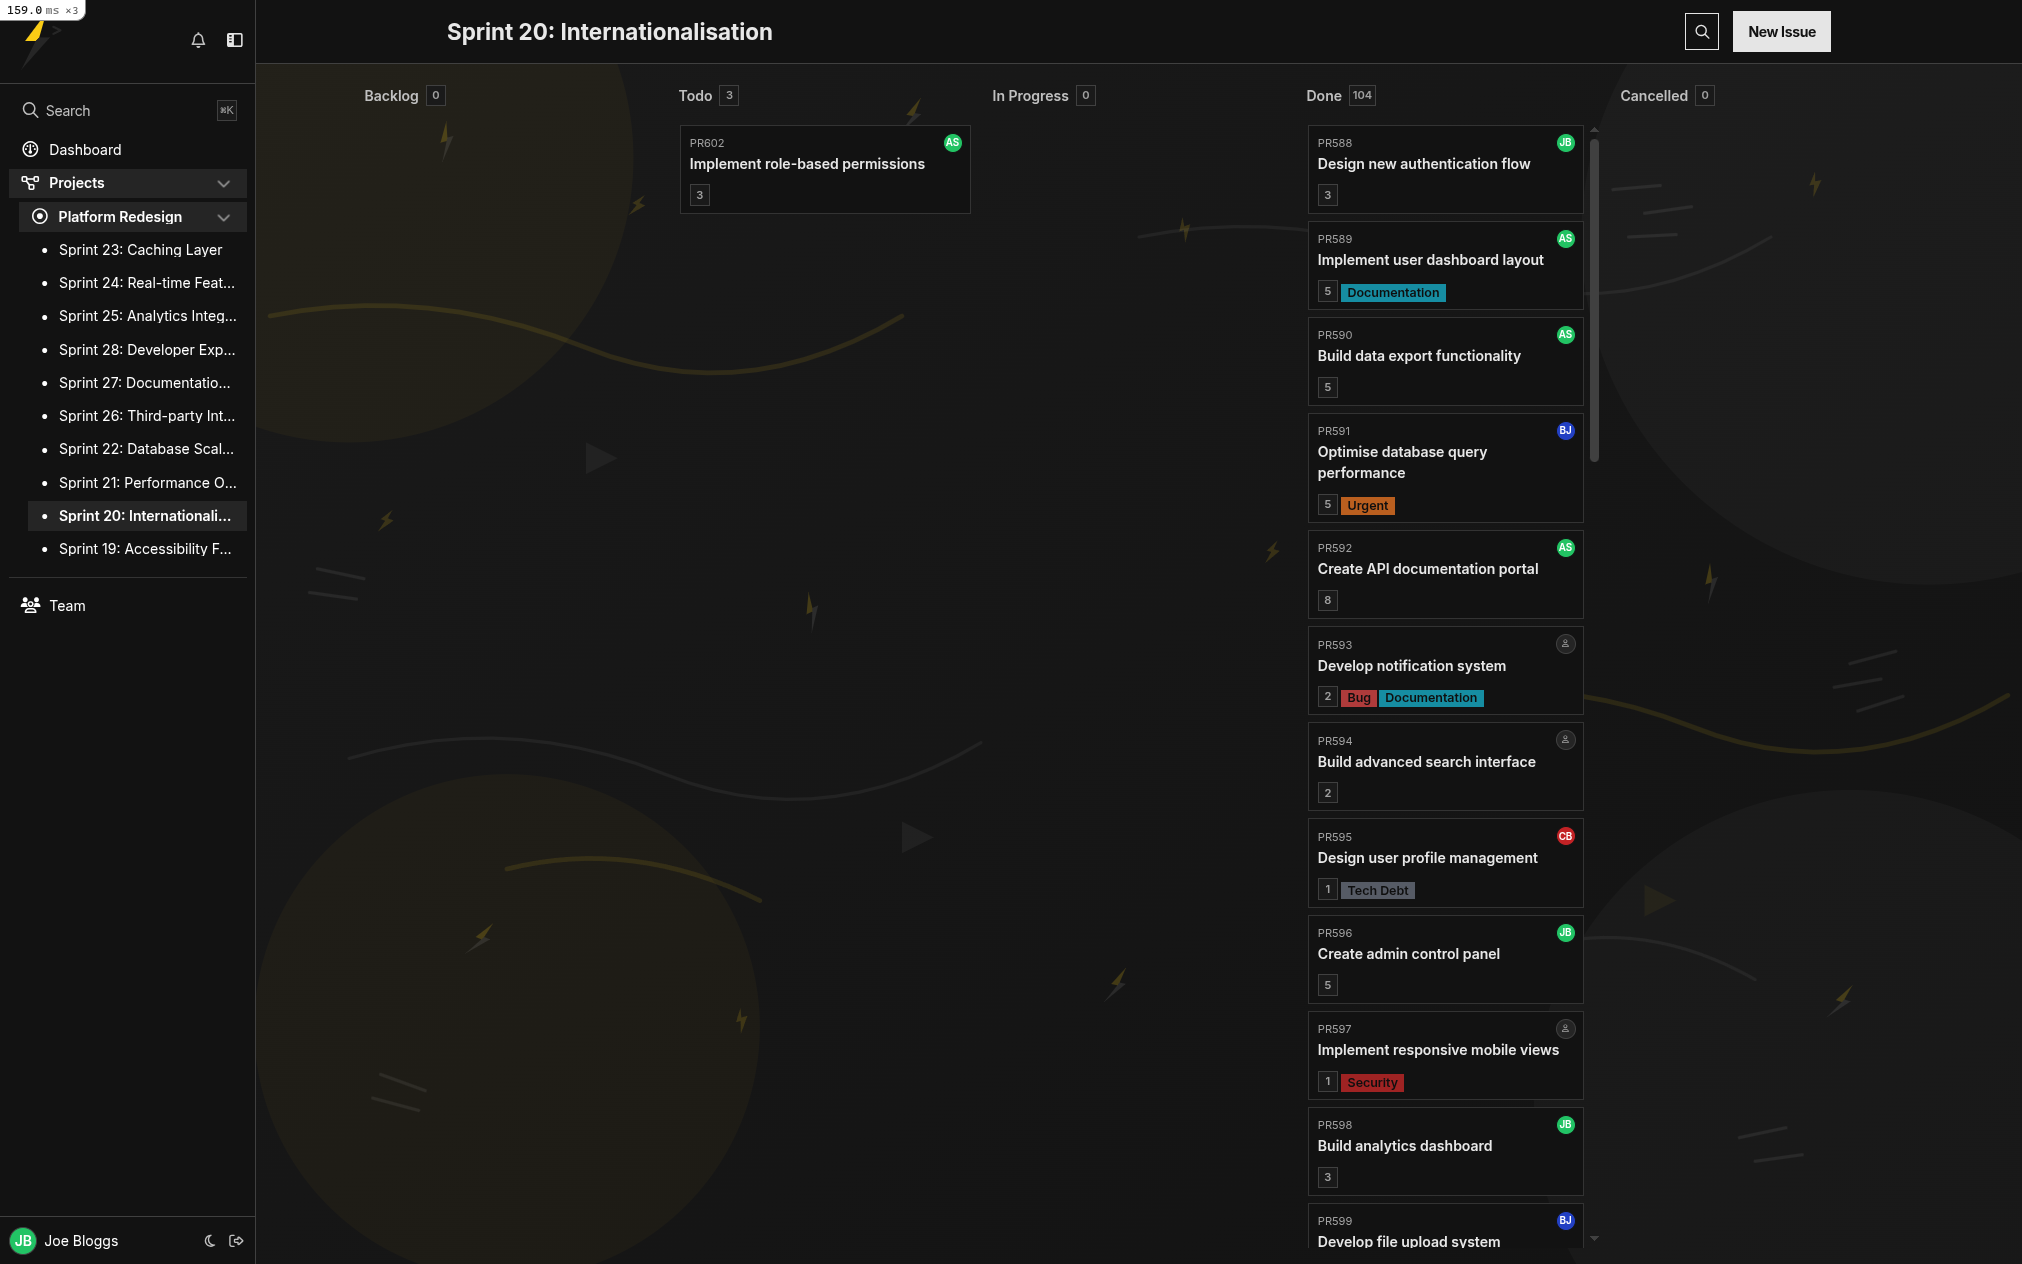Screen dimensions: 2022x1264
Task: Open the notifications bell icon
Action: 198,40
